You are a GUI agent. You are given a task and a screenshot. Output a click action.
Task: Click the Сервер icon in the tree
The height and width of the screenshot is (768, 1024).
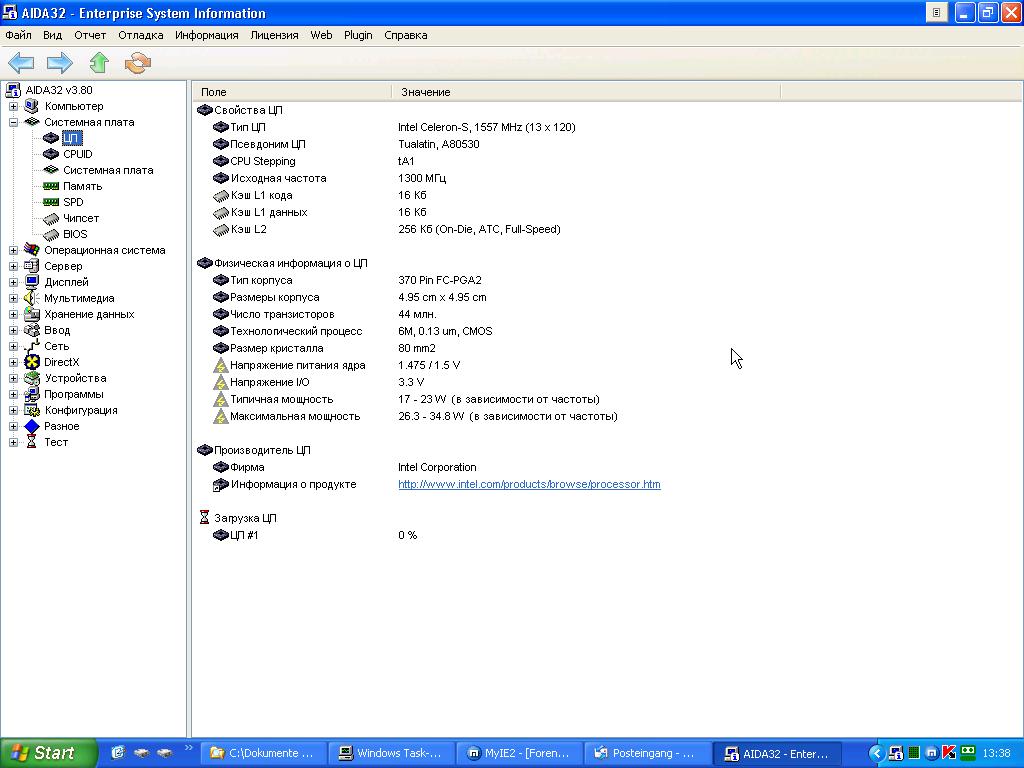click(x=31, y=266)
